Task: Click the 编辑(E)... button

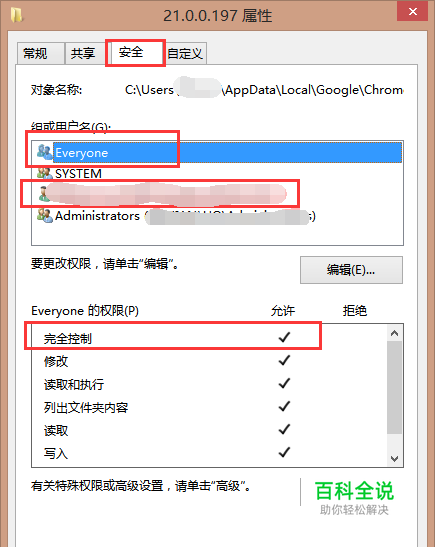Action: [x=351, y=270]
